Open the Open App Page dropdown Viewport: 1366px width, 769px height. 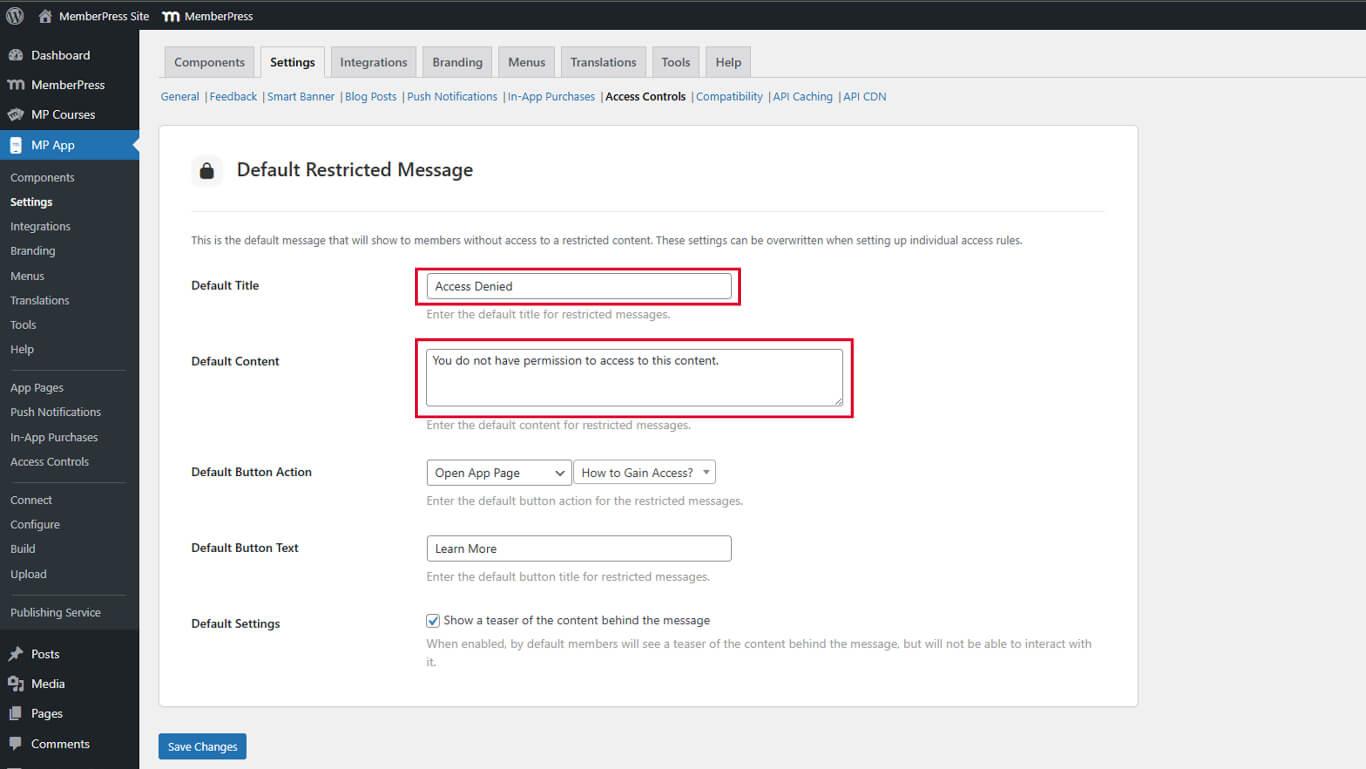[498, 473]
